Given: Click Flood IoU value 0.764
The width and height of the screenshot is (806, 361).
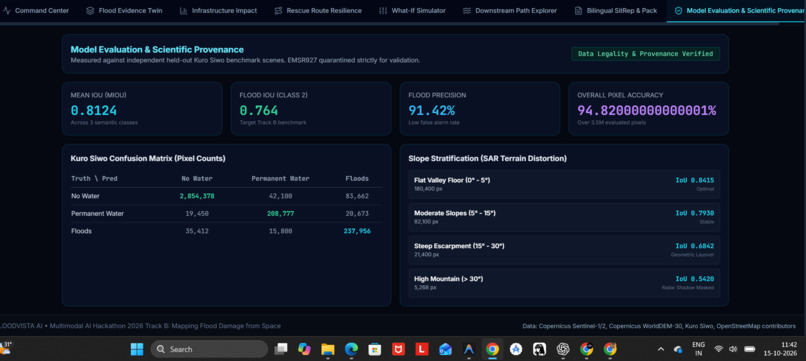Looking at the screenshot, I should click(x=259, y=110).
